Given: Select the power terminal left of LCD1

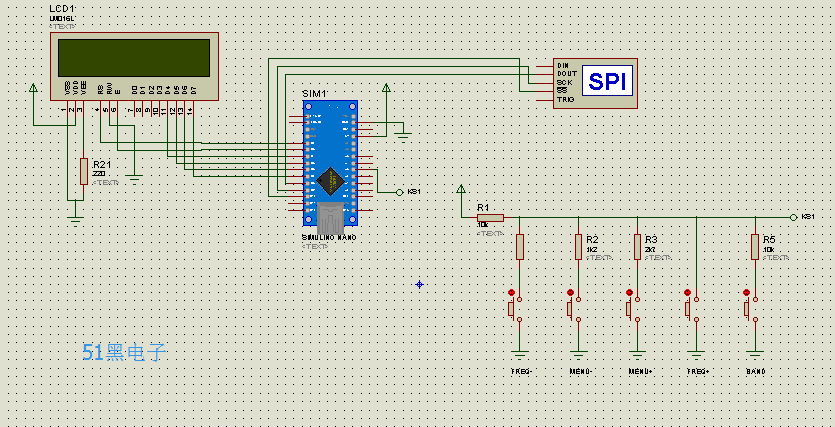Looking at the screenshot, I should [x=34, y=88].
